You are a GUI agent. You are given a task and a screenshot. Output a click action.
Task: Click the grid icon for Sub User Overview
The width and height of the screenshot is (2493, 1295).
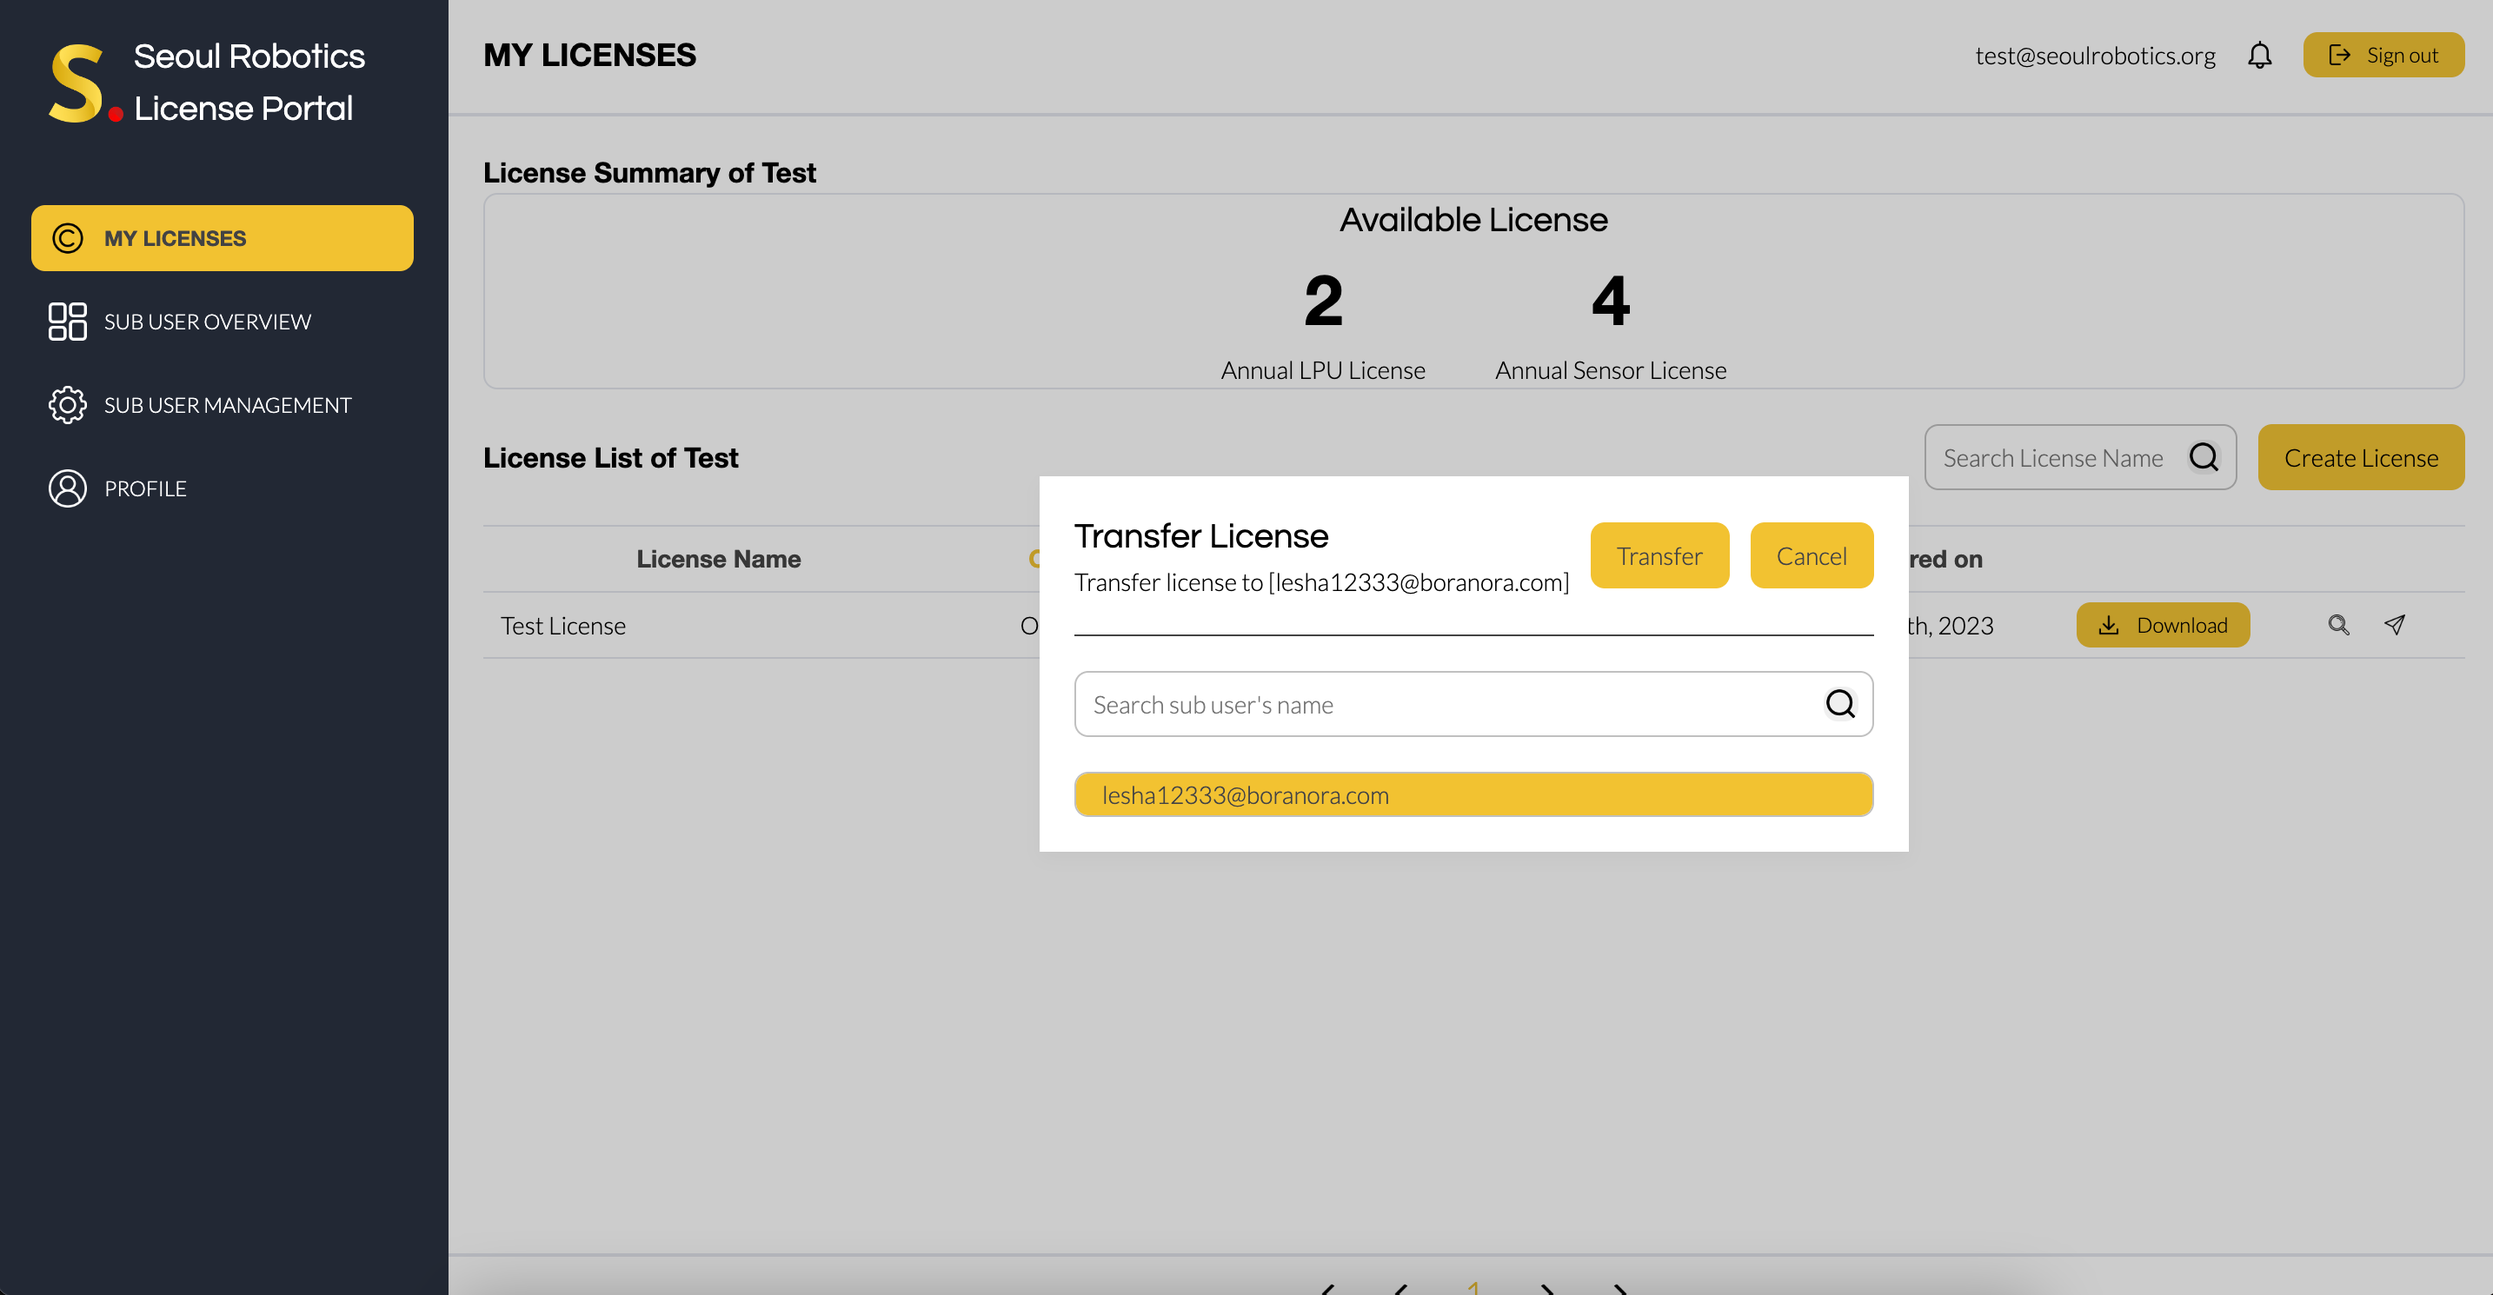tap(67, 321)
